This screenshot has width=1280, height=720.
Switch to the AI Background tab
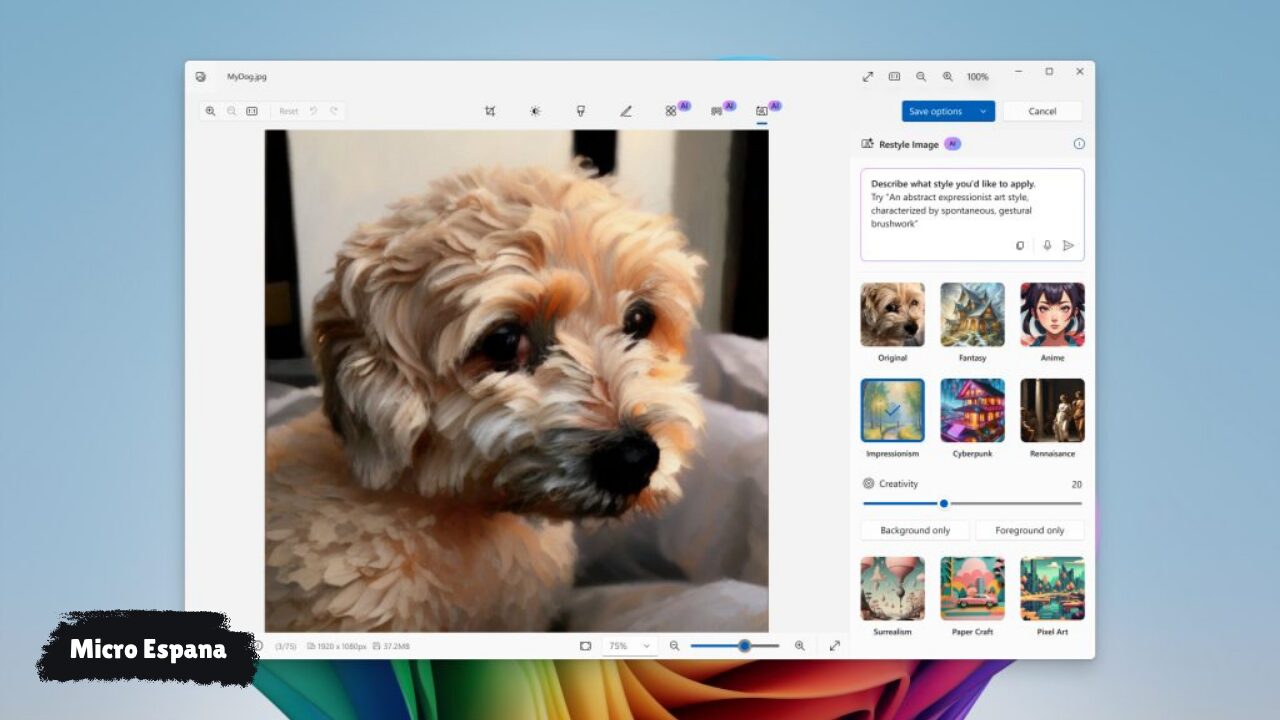717,111
